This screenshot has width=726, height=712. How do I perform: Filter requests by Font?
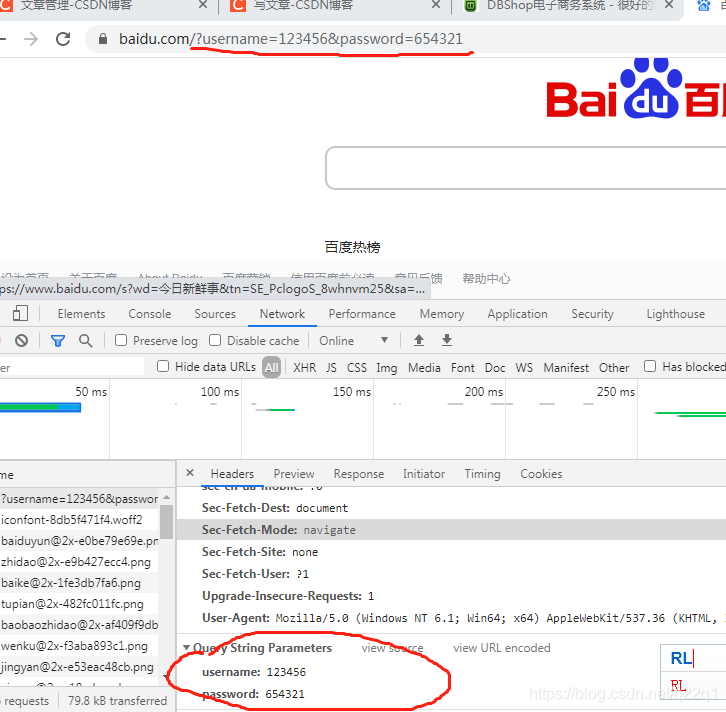point(463,368)
